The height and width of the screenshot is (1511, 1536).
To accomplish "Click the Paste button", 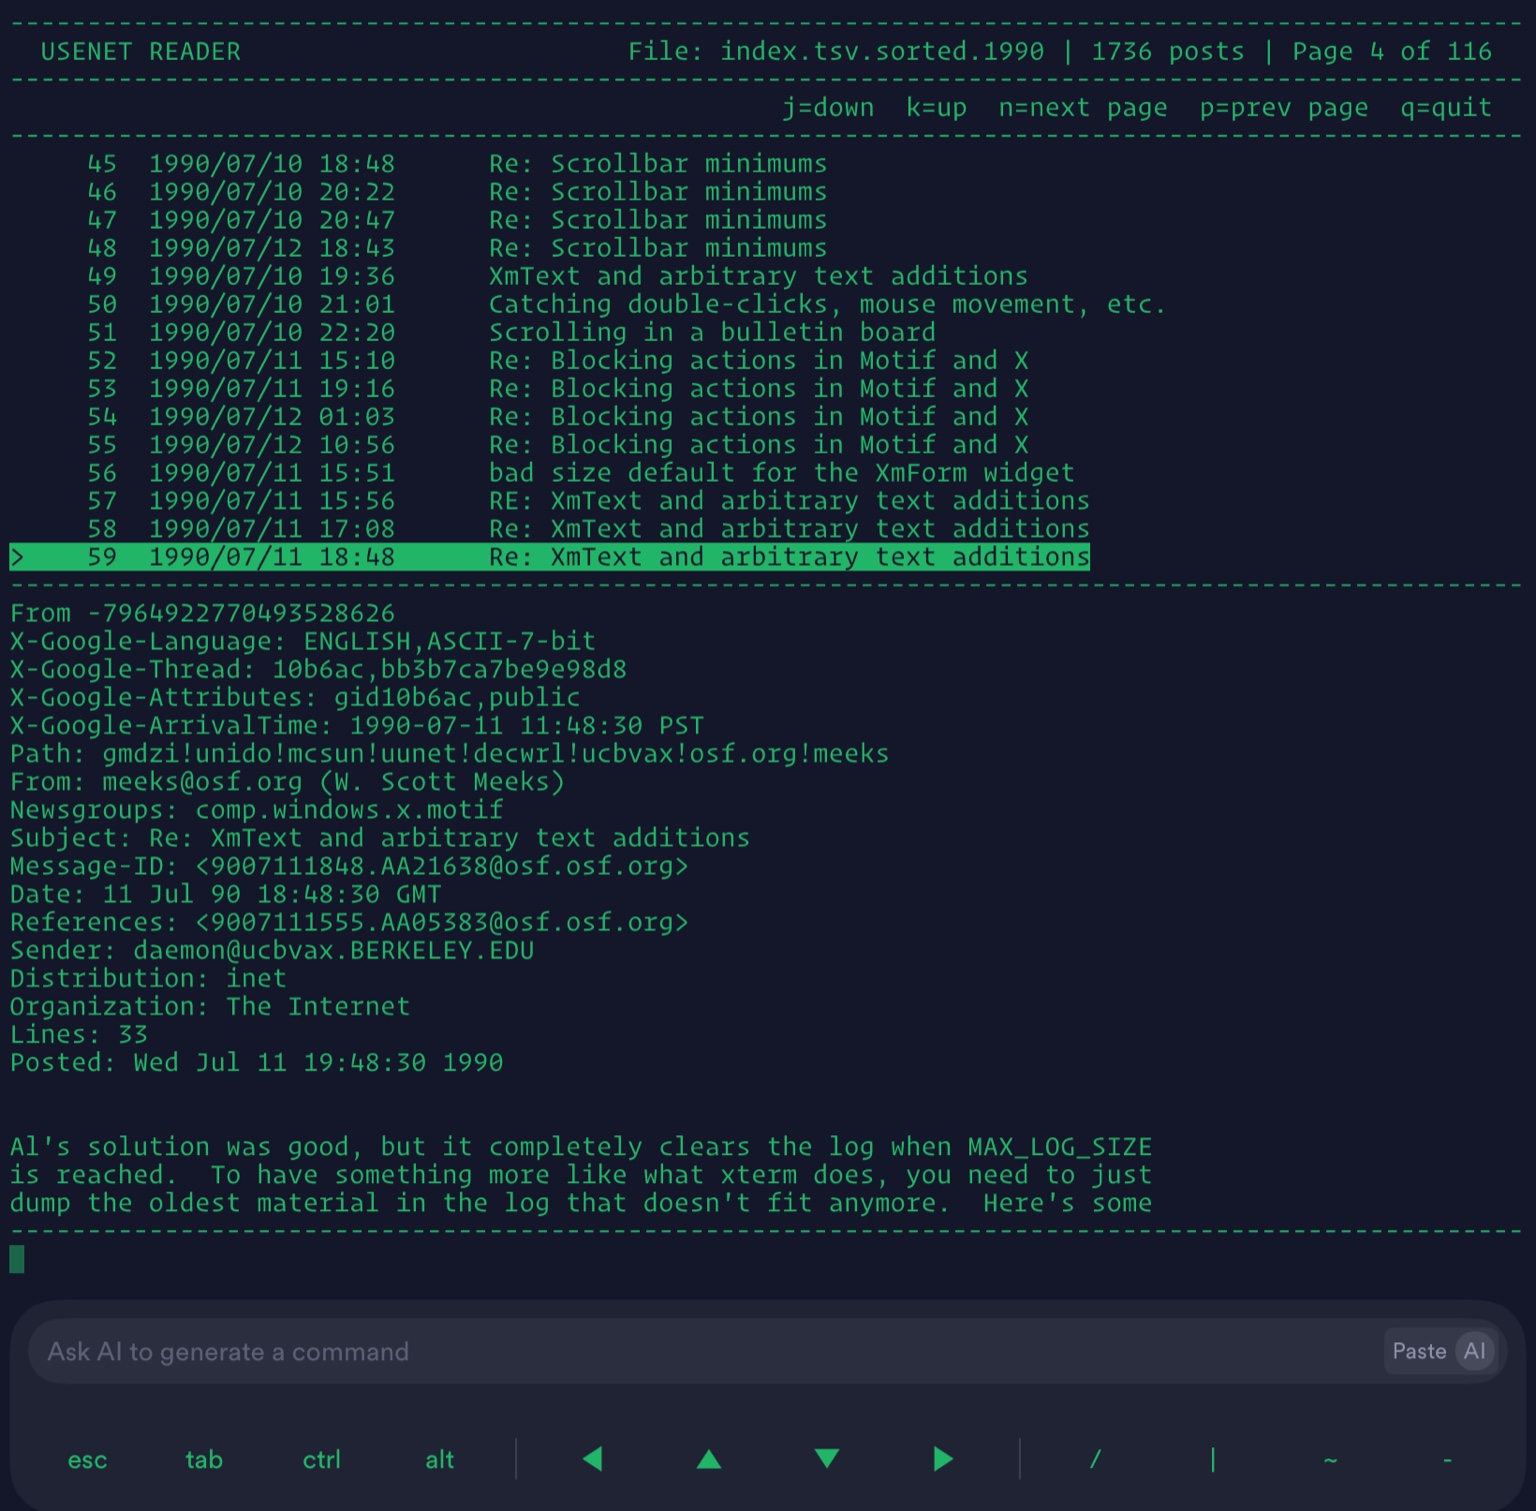I will [1419, 1351].
